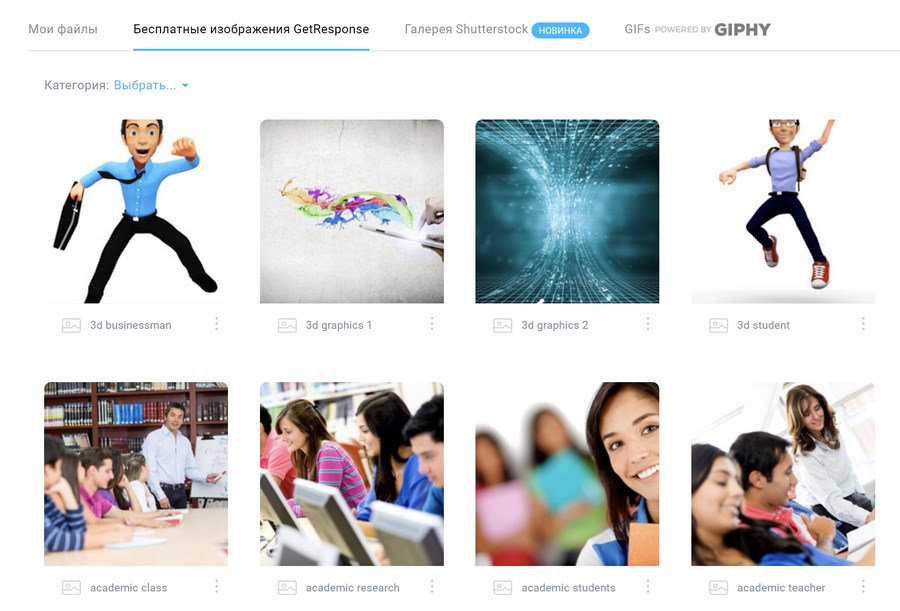Screen dimensions: 900x611
Task: Click image icon beside academic teacher label
Action: pyautogui.click(x=719, y=588)
